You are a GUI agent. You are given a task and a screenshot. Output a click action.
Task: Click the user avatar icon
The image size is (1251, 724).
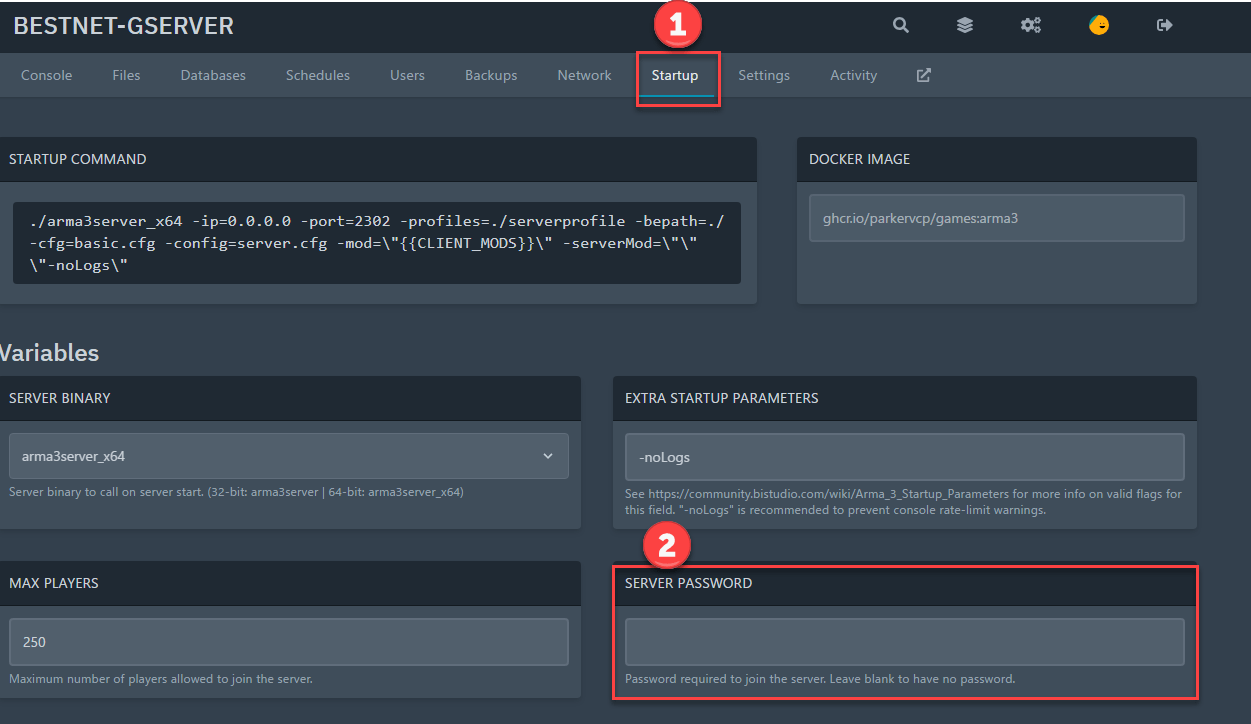pos(1099,26)
